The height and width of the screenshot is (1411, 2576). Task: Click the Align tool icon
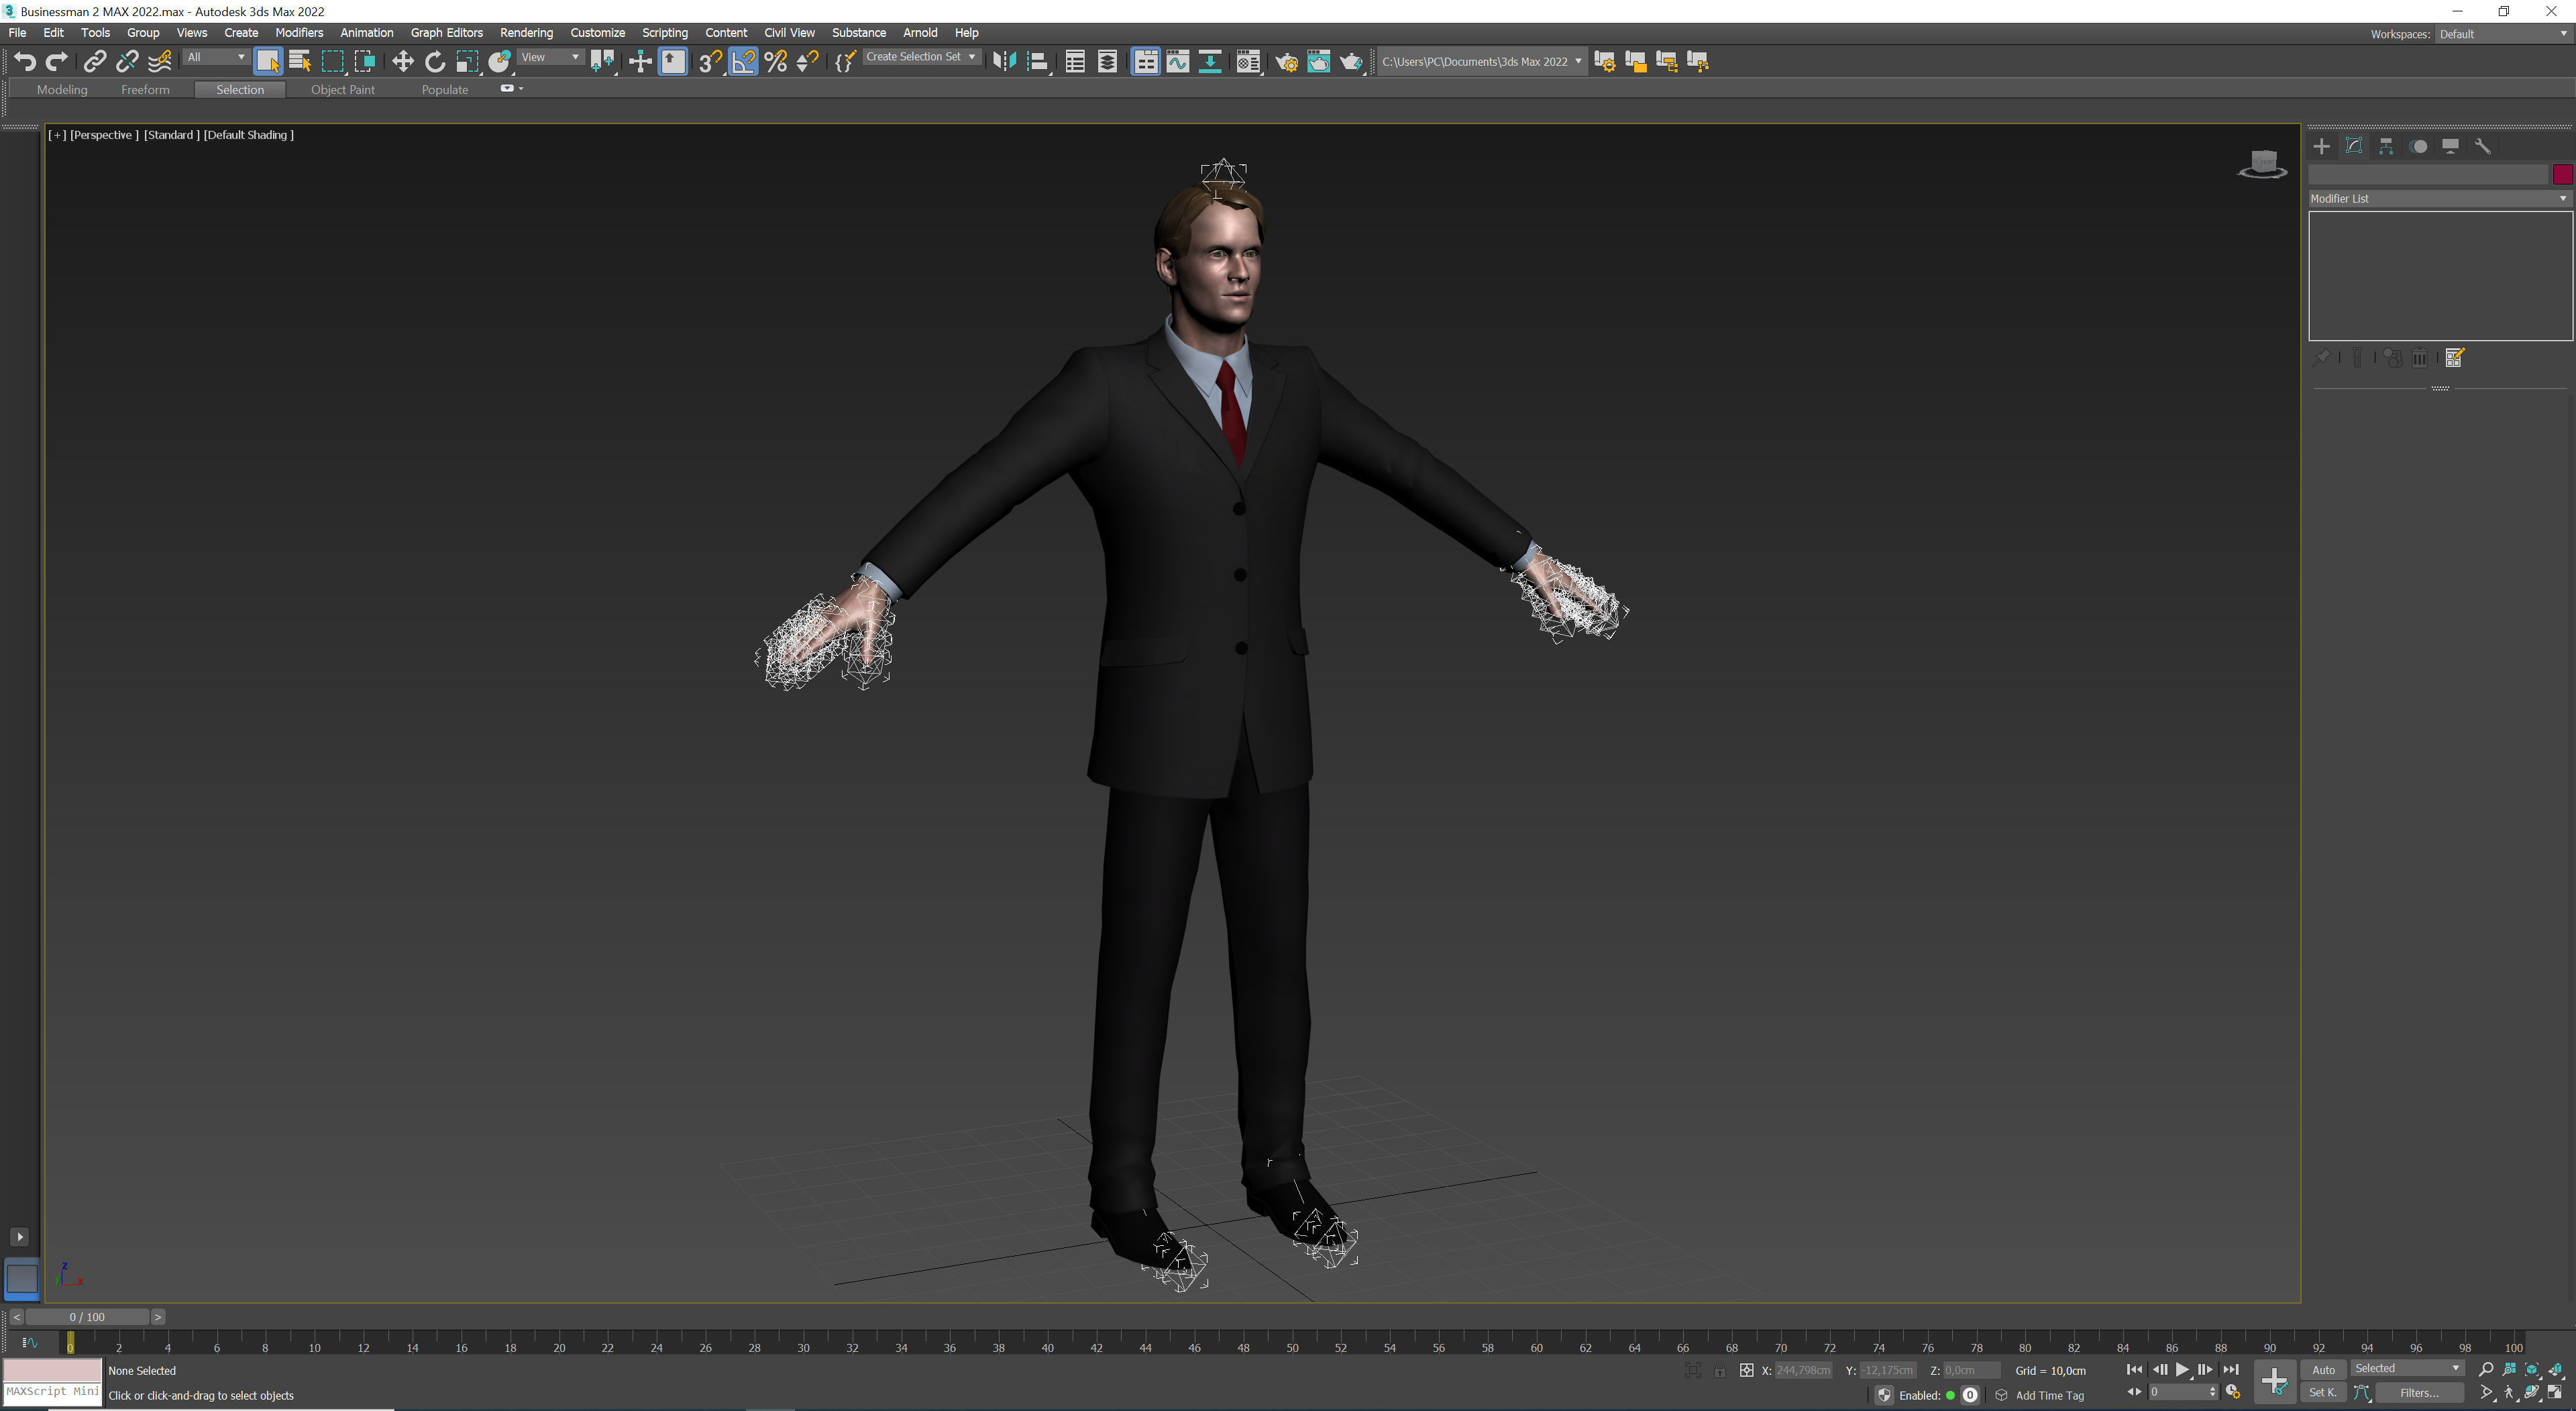(1038, 62)
